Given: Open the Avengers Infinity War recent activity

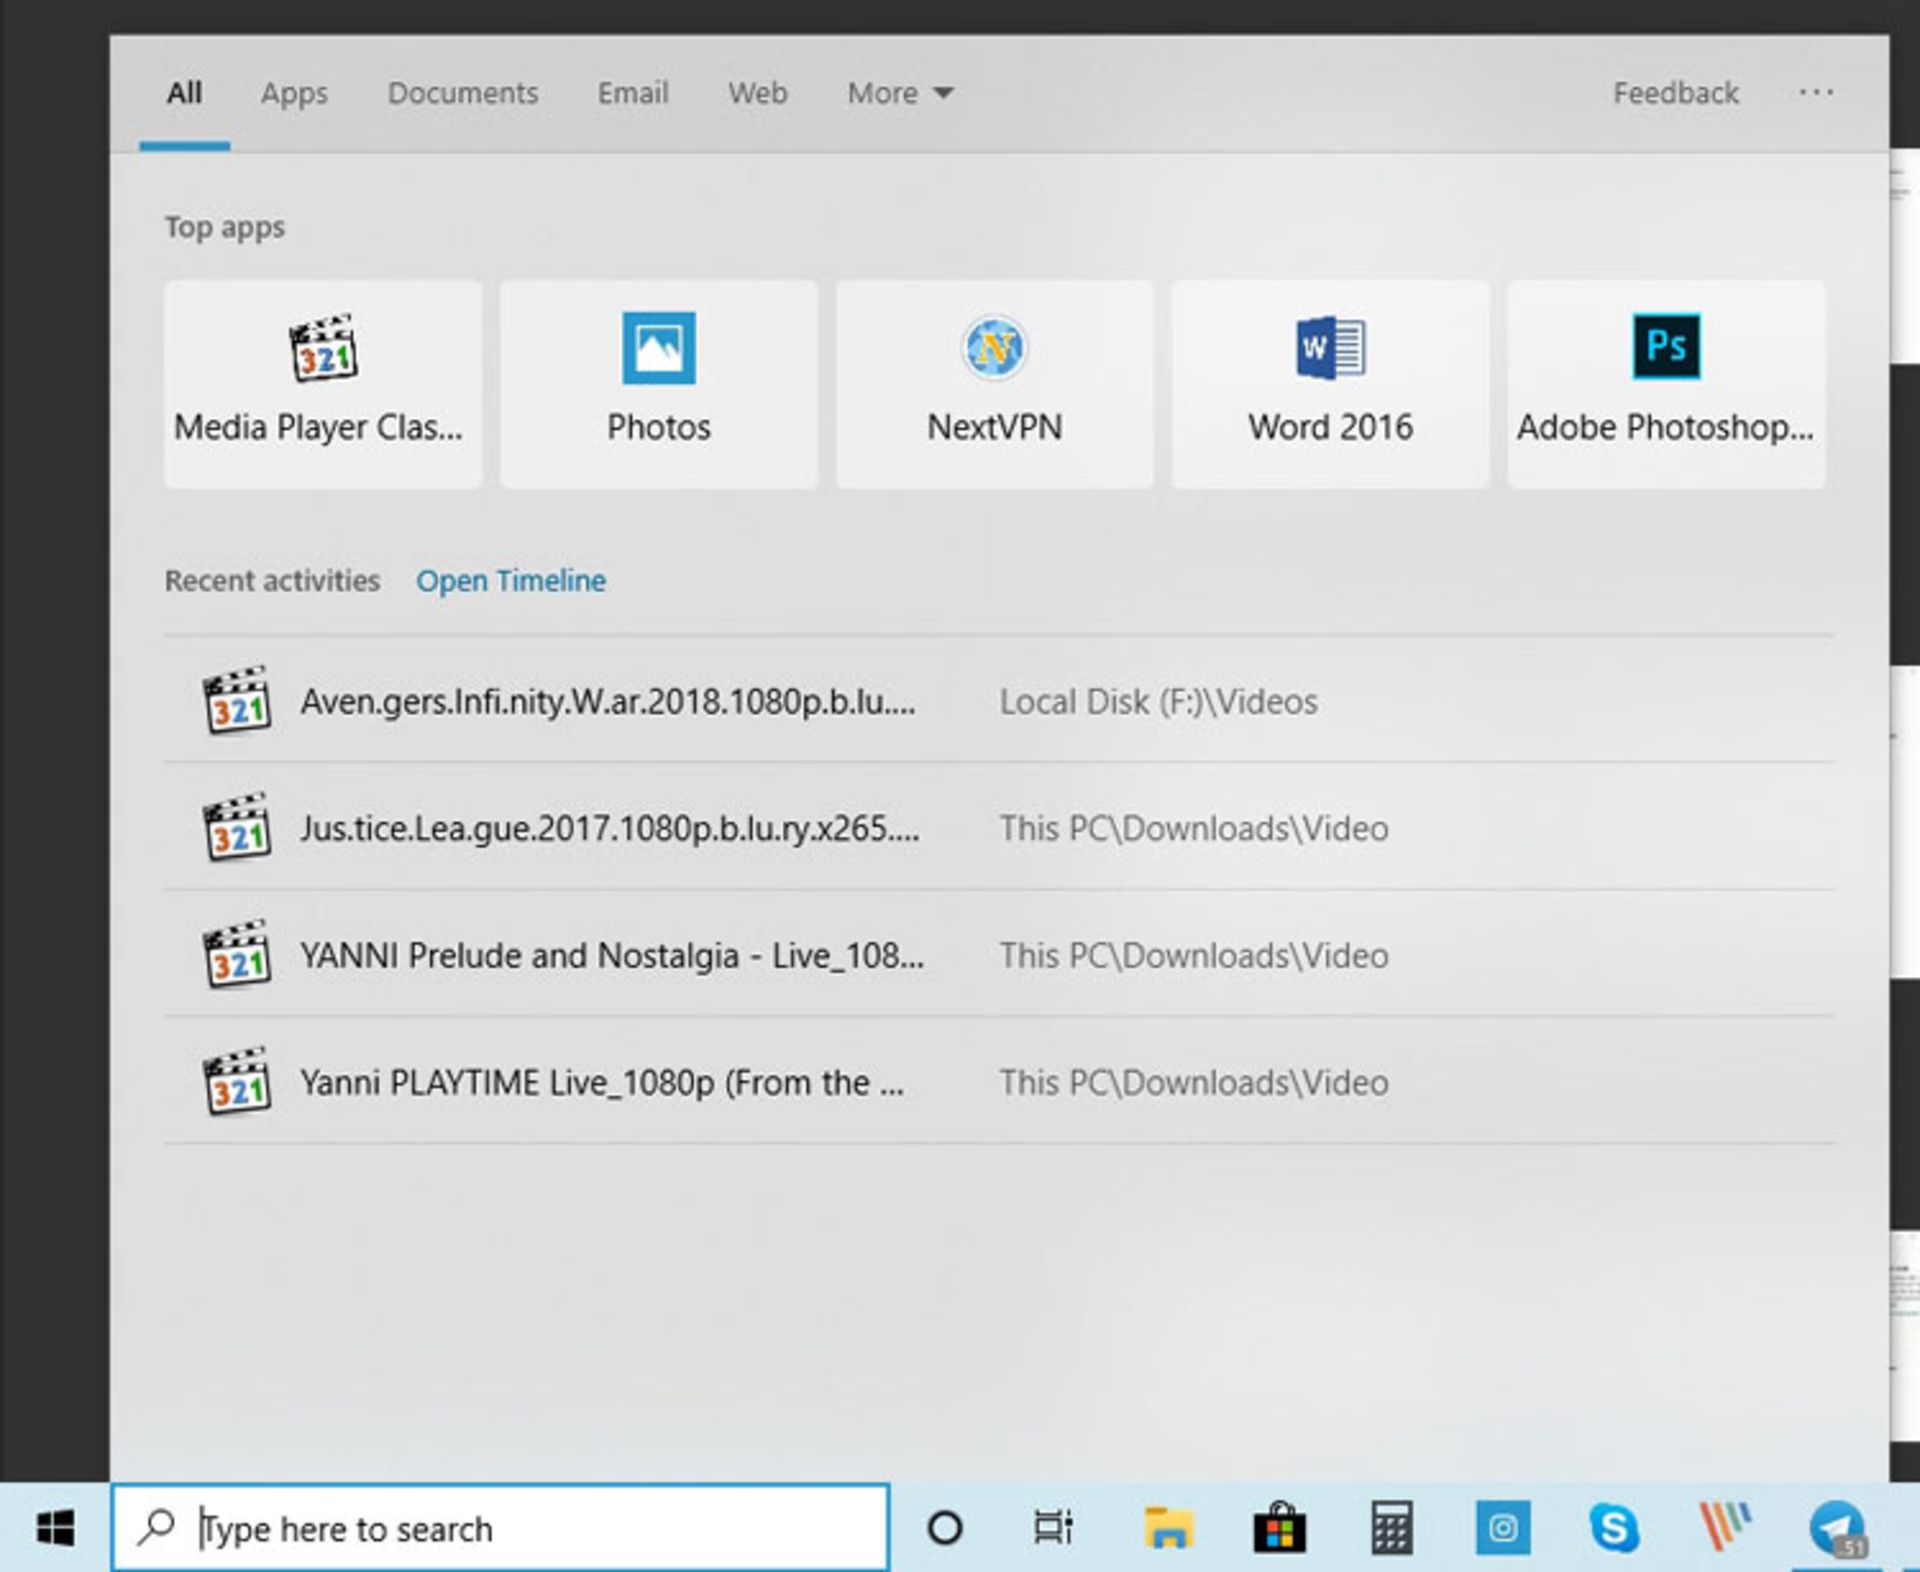Looking at the screenshot, I should [x=608, y=701].
